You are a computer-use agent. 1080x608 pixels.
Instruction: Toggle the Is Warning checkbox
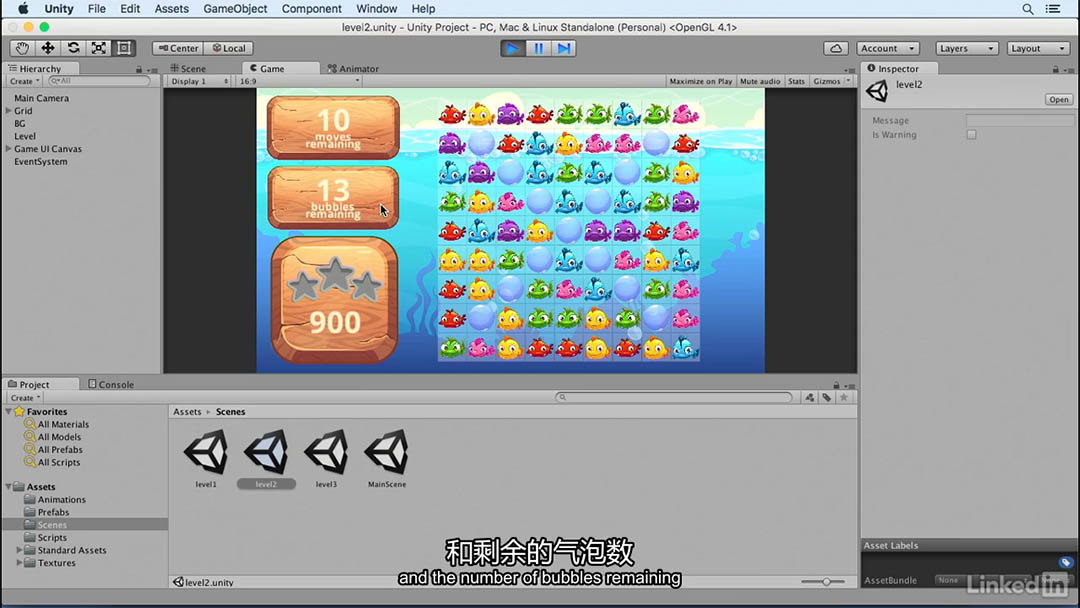pos(971,135)
